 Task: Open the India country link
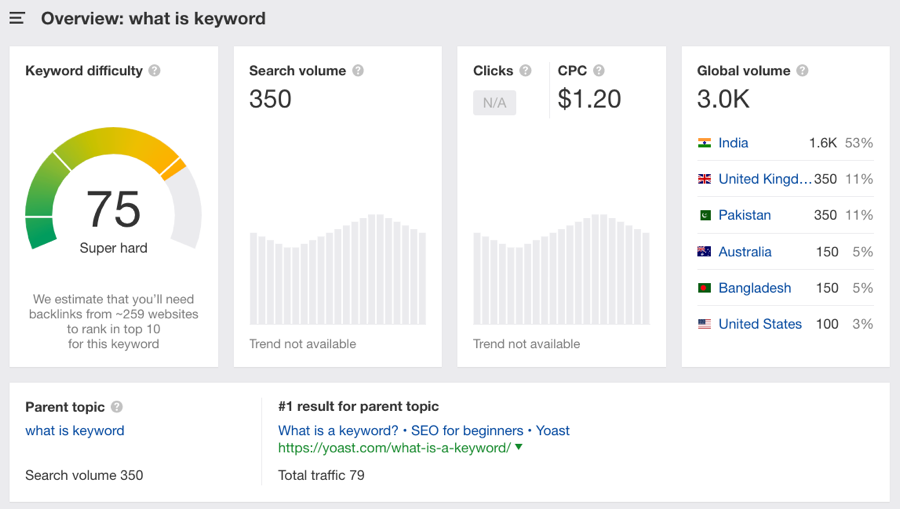click(x=733, y=143)
